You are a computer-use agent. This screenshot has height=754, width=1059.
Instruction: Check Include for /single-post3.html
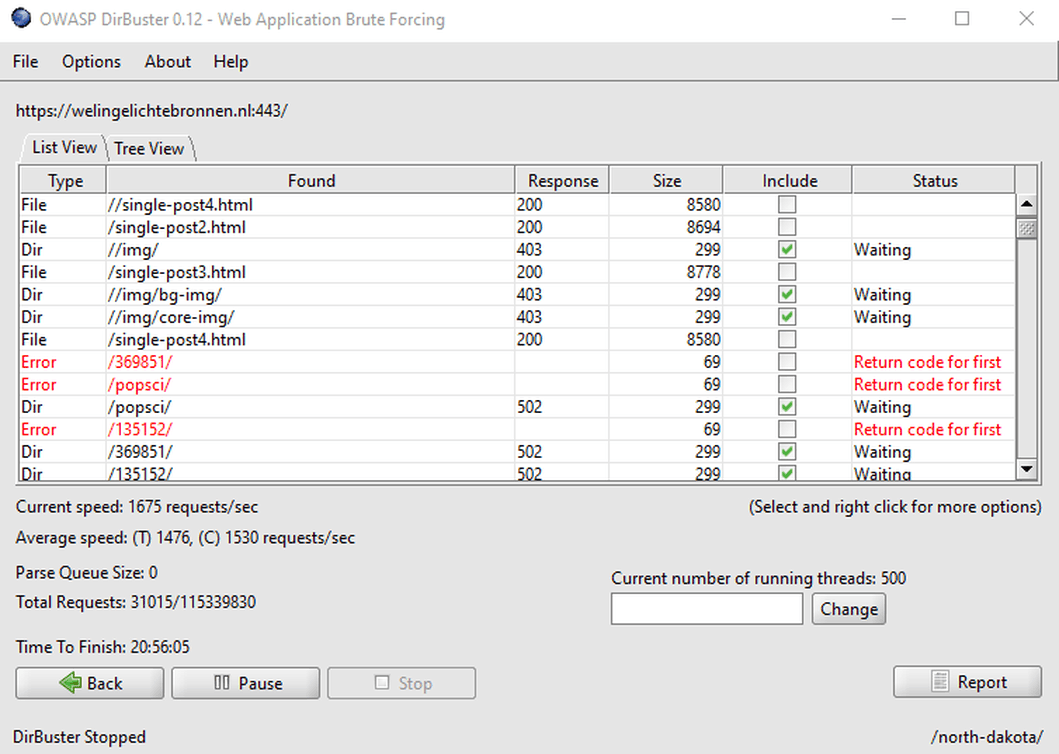(787, 272)
